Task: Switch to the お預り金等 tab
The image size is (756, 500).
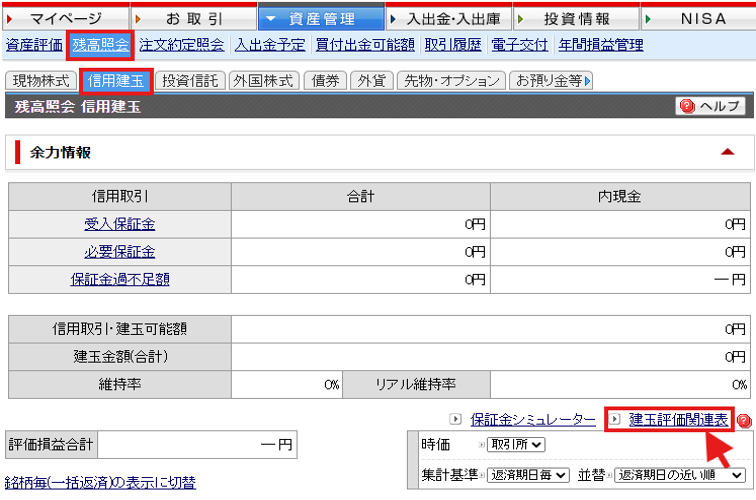Action: (x=551, y=81)
